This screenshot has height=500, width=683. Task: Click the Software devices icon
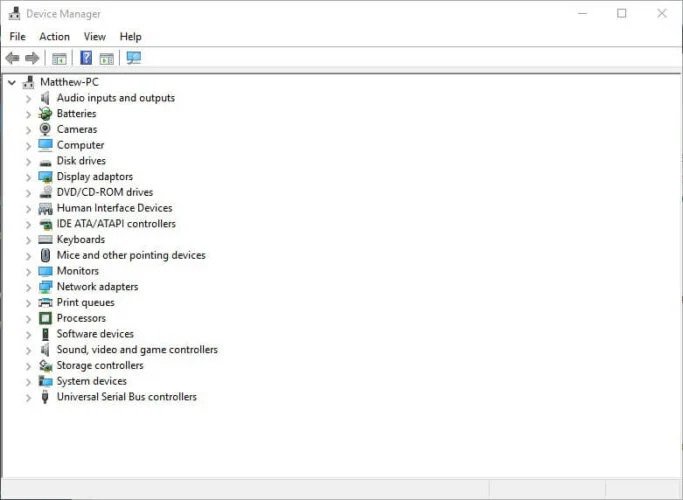(x=45, y=334)
